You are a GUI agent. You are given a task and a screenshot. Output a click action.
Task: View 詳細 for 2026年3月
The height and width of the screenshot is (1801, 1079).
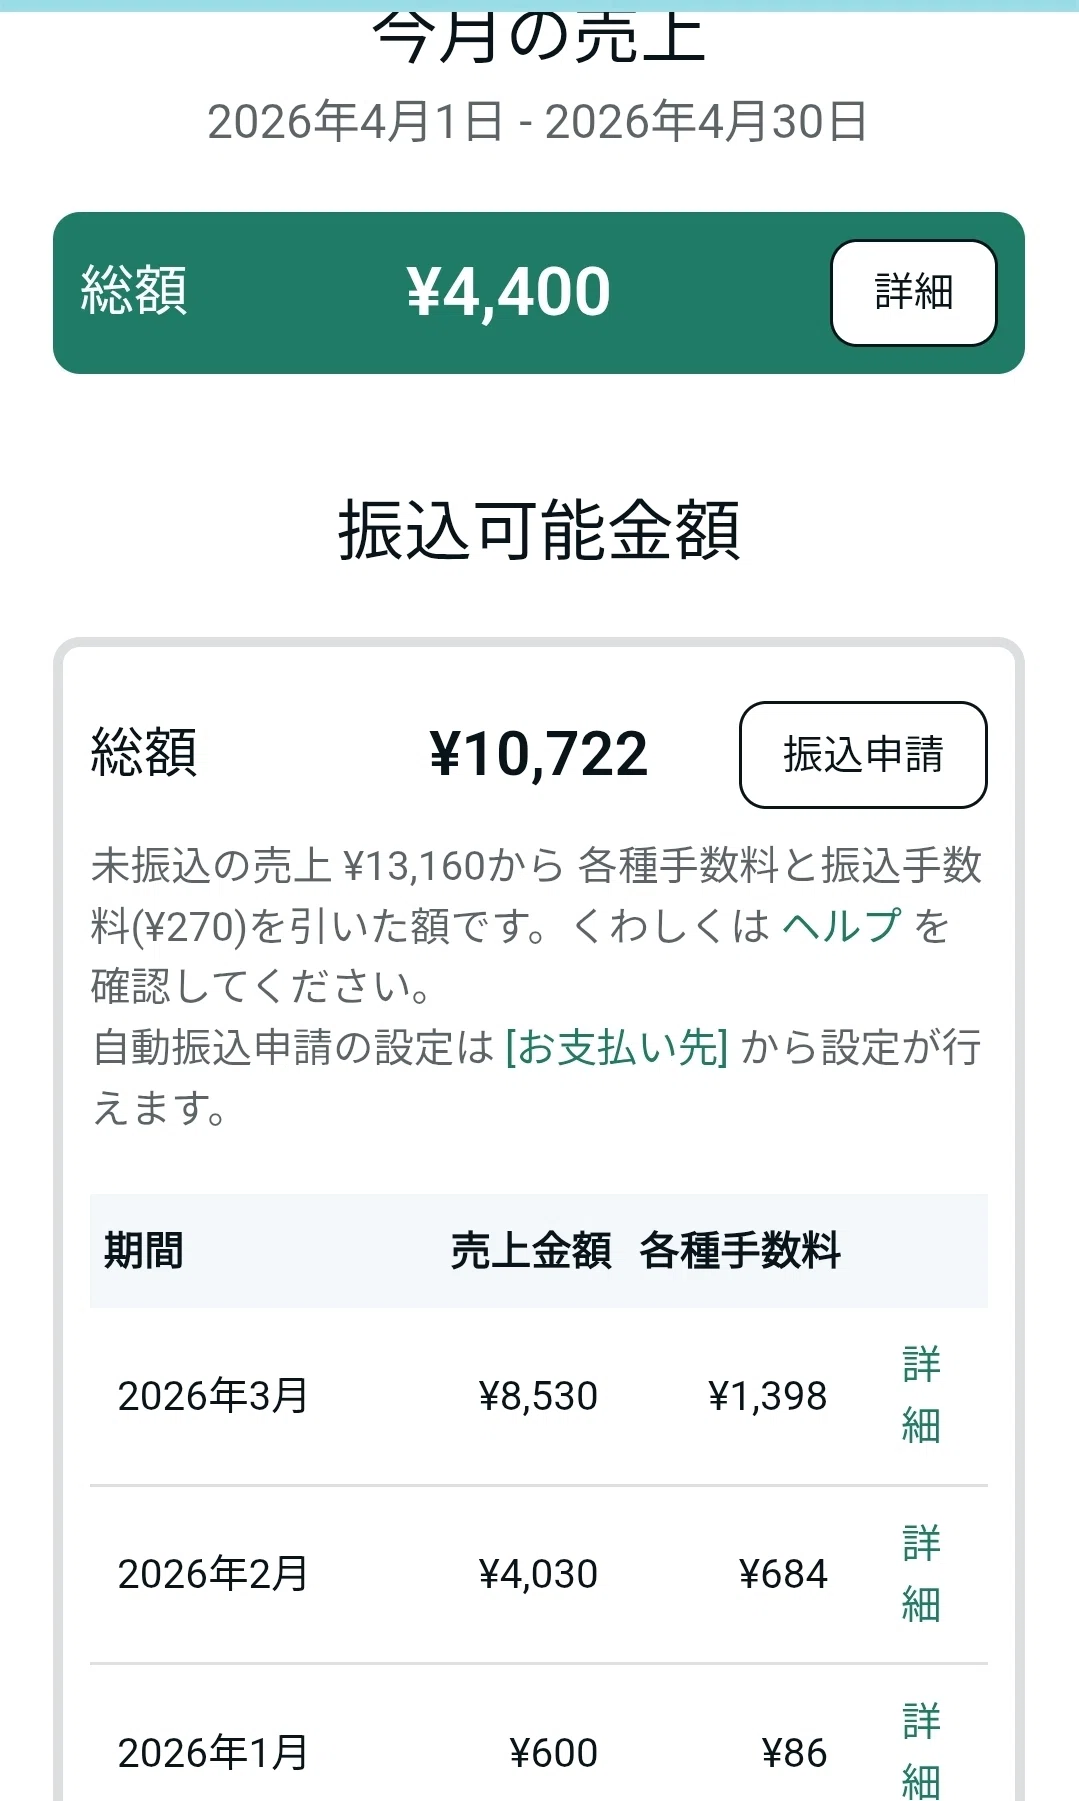pos(921,1395)
